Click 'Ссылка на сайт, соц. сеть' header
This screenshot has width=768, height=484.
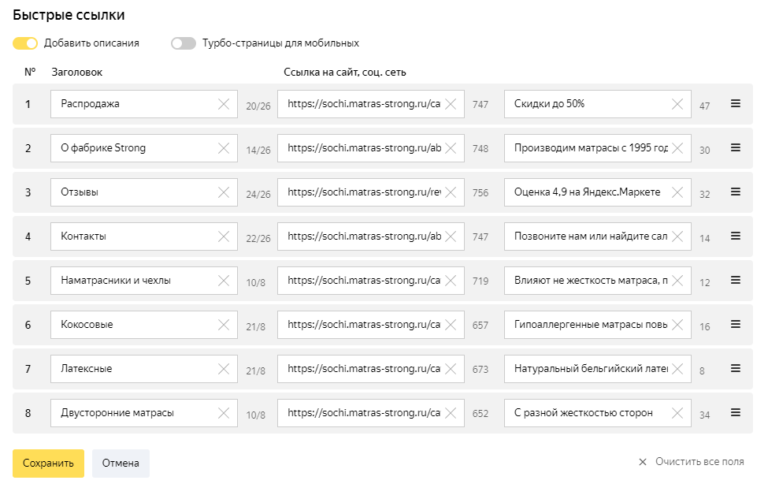pos(345,73)
